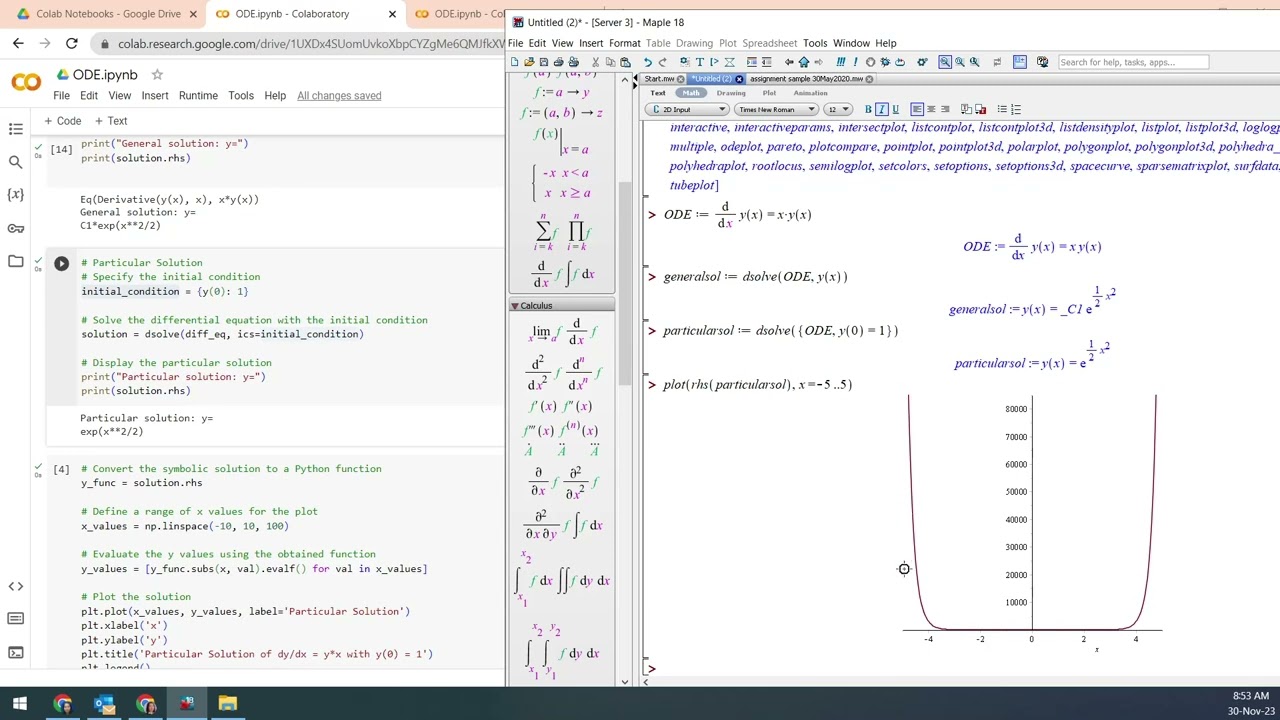Switch to Start.mw tab in Maple
The width and height of the screenshot is (1280, 720).
click(x=659, y=79)
